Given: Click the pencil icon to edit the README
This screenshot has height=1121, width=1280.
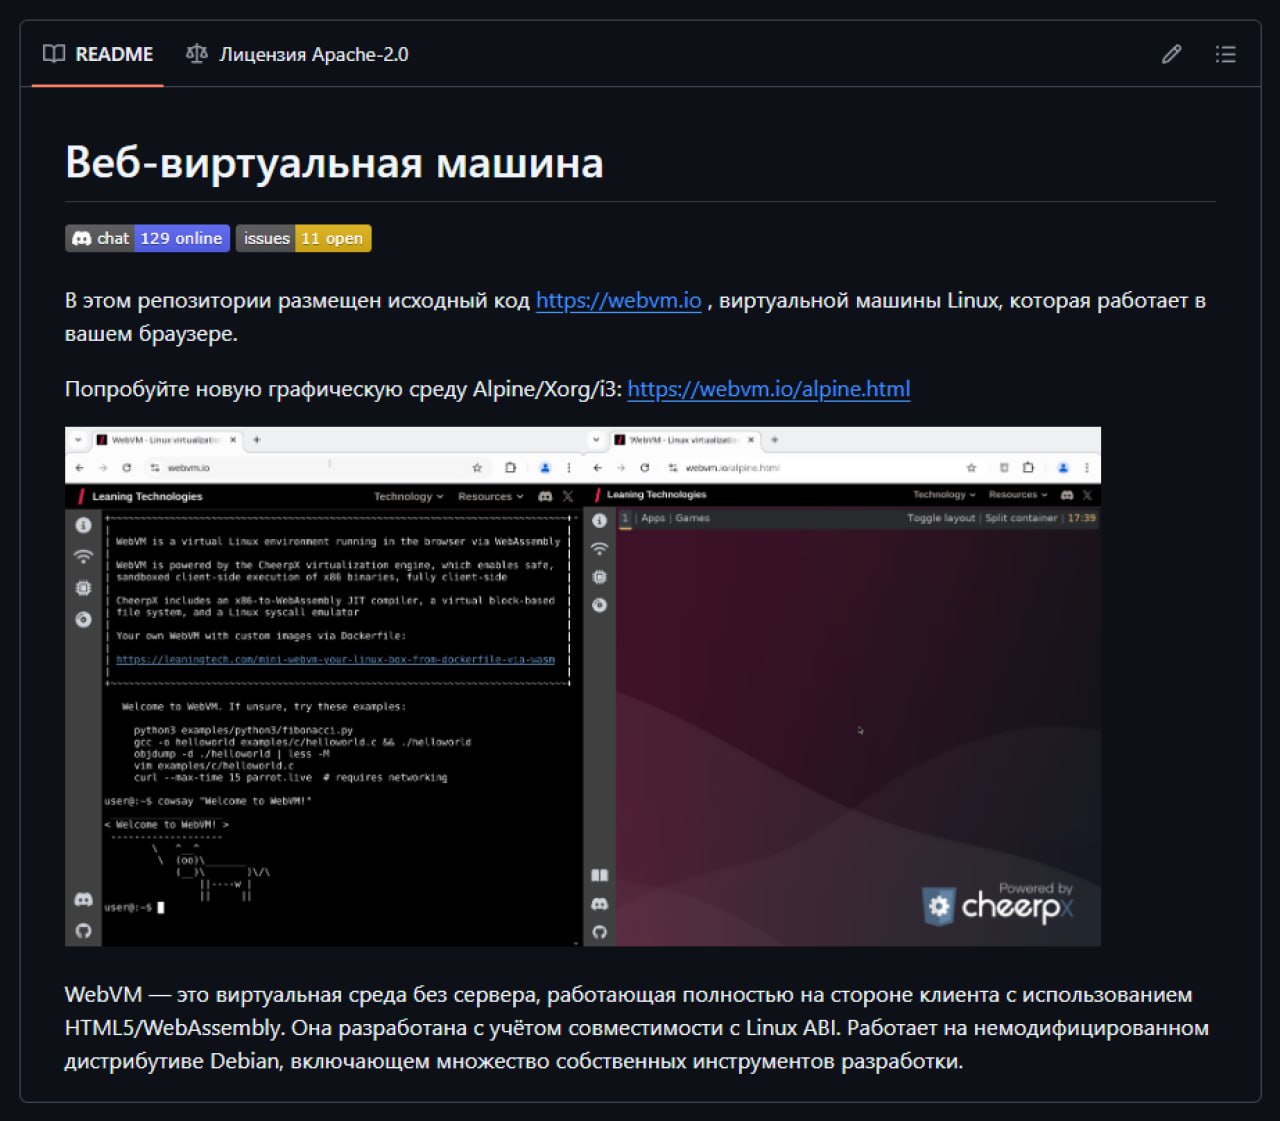Looking at the screenshot, I should 1171,54.
